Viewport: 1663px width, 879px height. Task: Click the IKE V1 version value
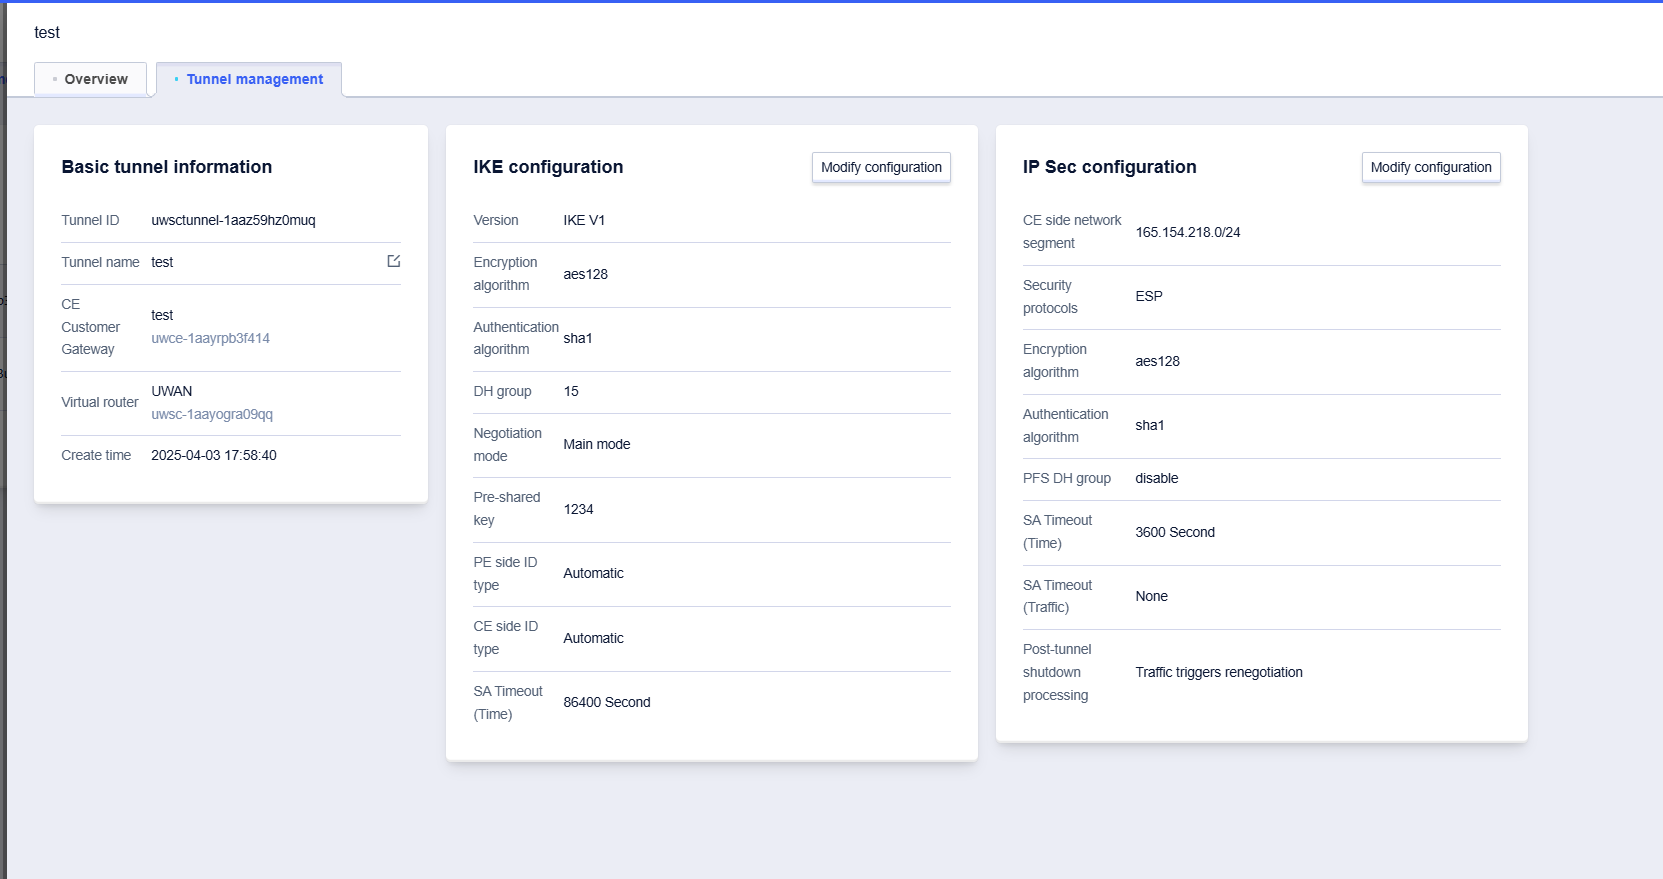tap(584, 220)
